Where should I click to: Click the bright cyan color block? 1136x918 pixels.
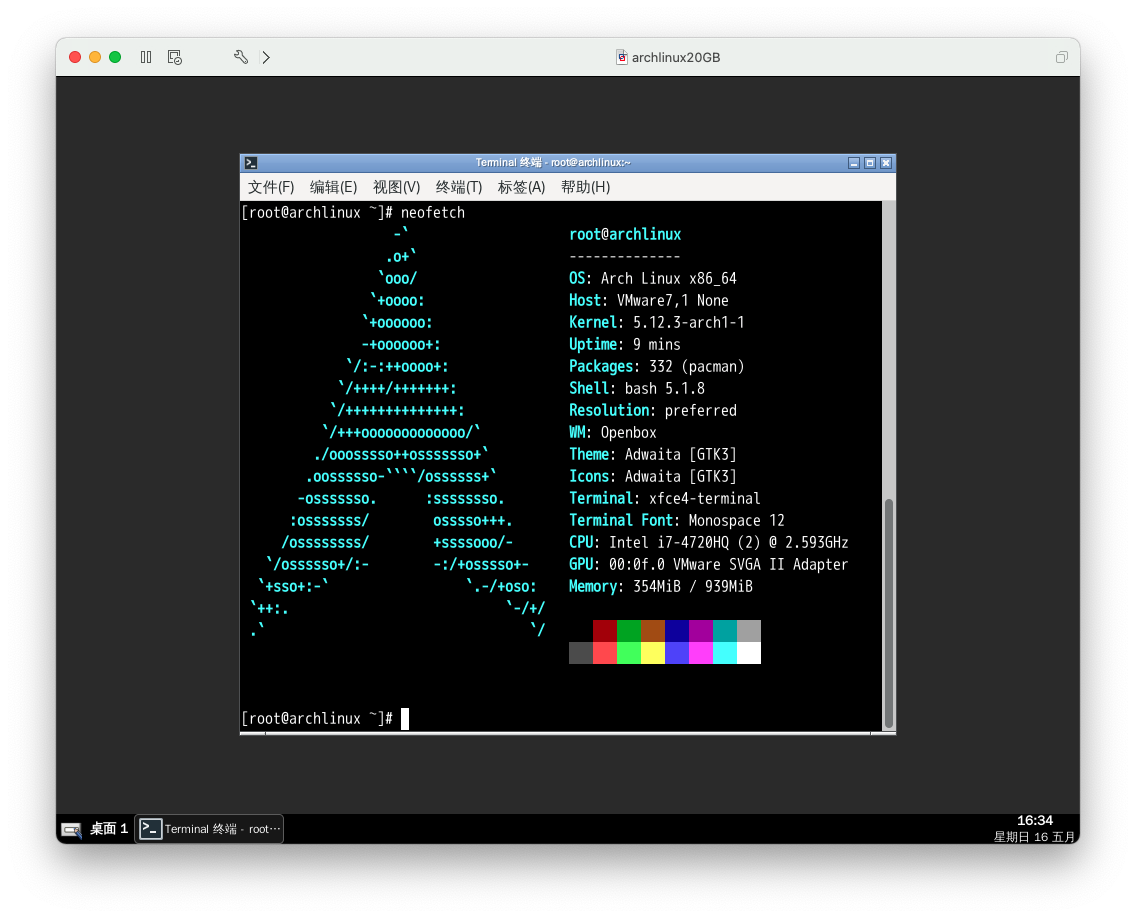[x=724, y=653]
